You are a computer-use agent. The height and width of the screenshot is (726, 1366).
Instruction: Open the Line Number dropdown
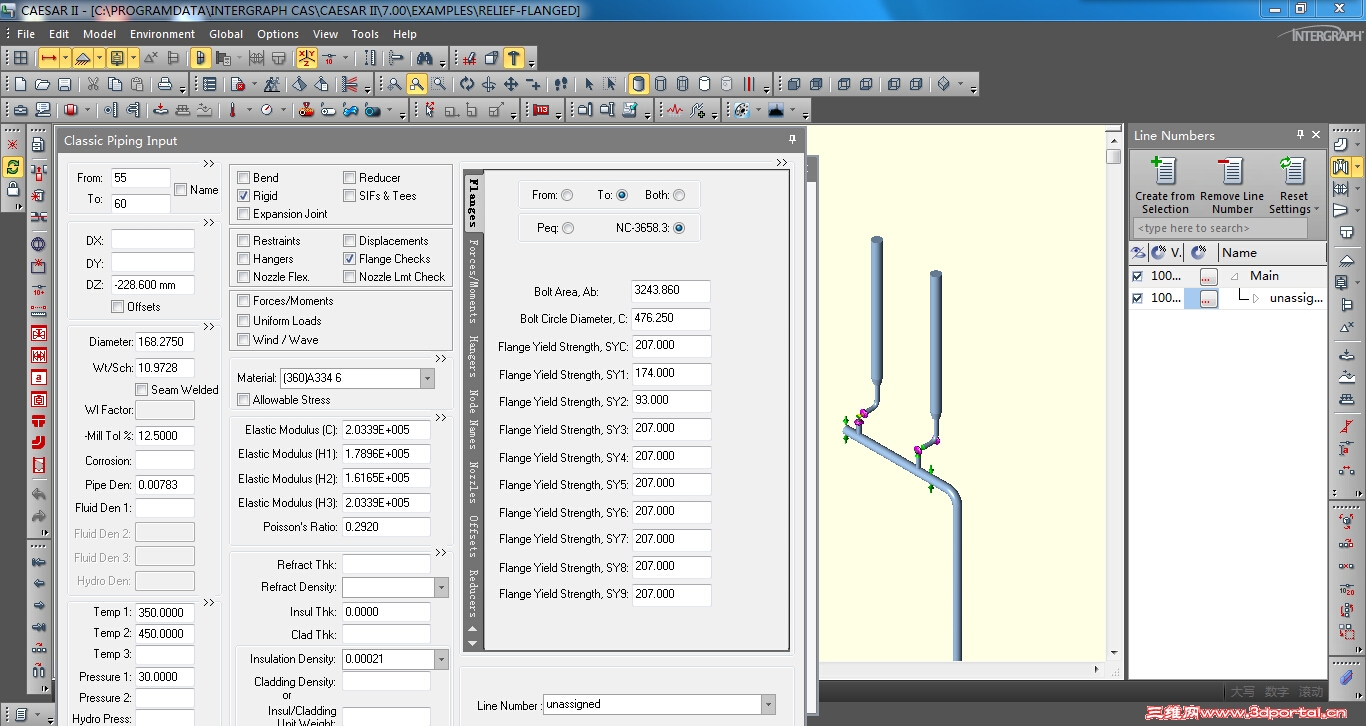click(768, 705)
